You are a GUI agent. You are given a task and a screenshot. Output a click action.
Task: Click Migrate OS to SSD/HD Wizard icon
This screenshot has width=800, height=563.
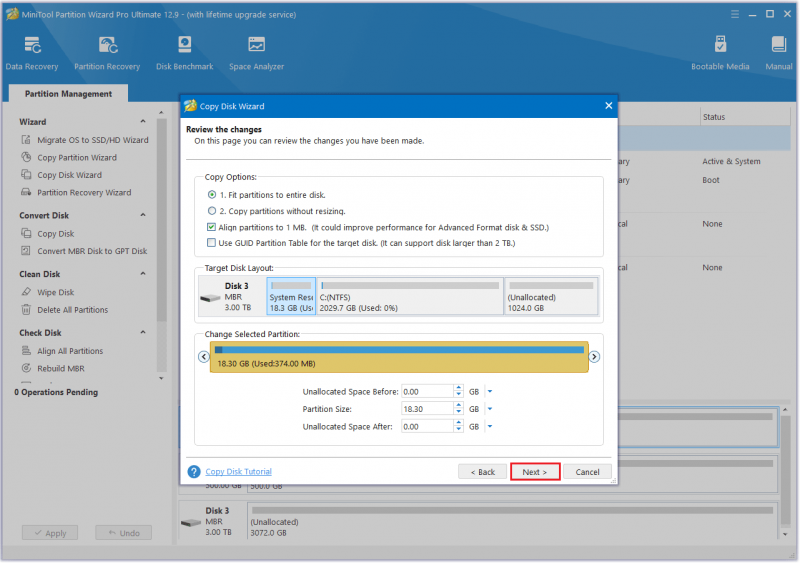click(x=26, y=140)
